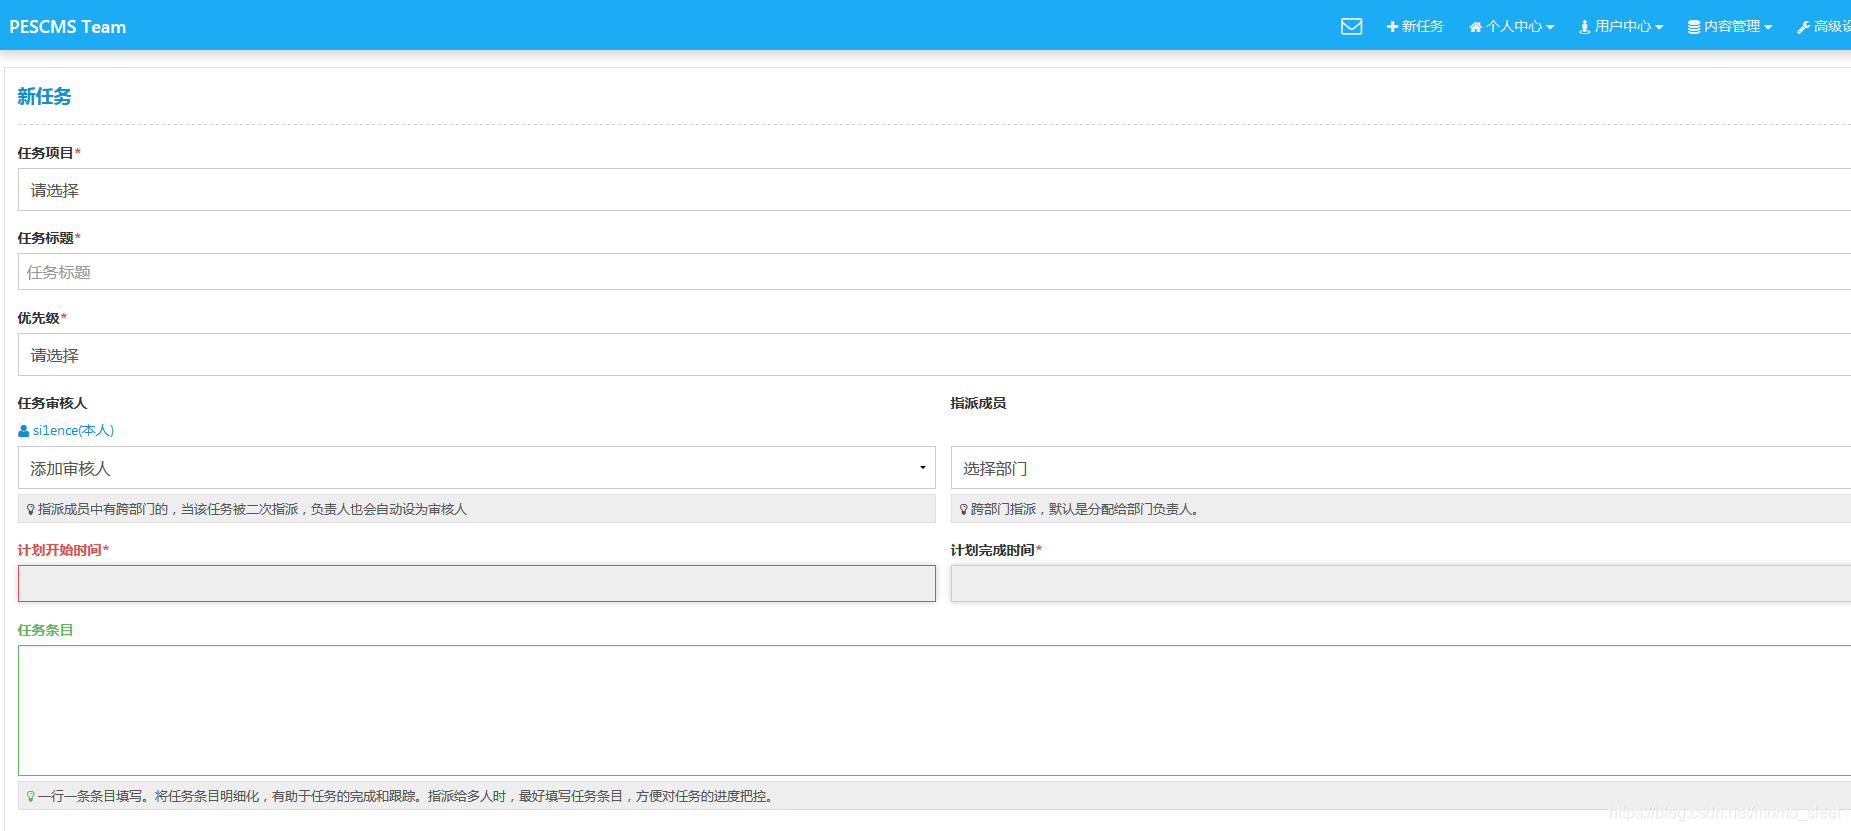Image resolution: width=1851 pixels, height=831 pixels.
Task: Open the 优先级 select dropdown
Action: point(934,355)
